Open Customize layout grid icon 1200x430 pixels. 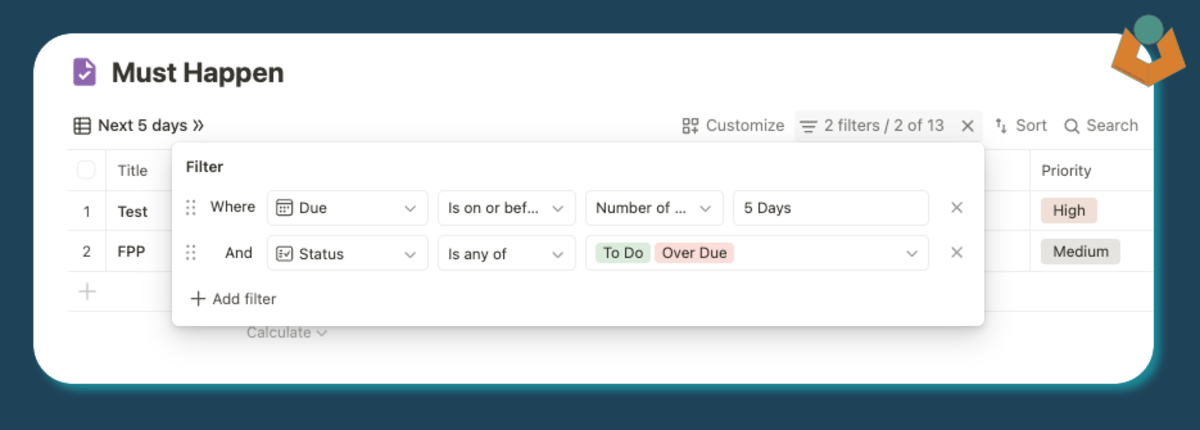pos(690,126)
